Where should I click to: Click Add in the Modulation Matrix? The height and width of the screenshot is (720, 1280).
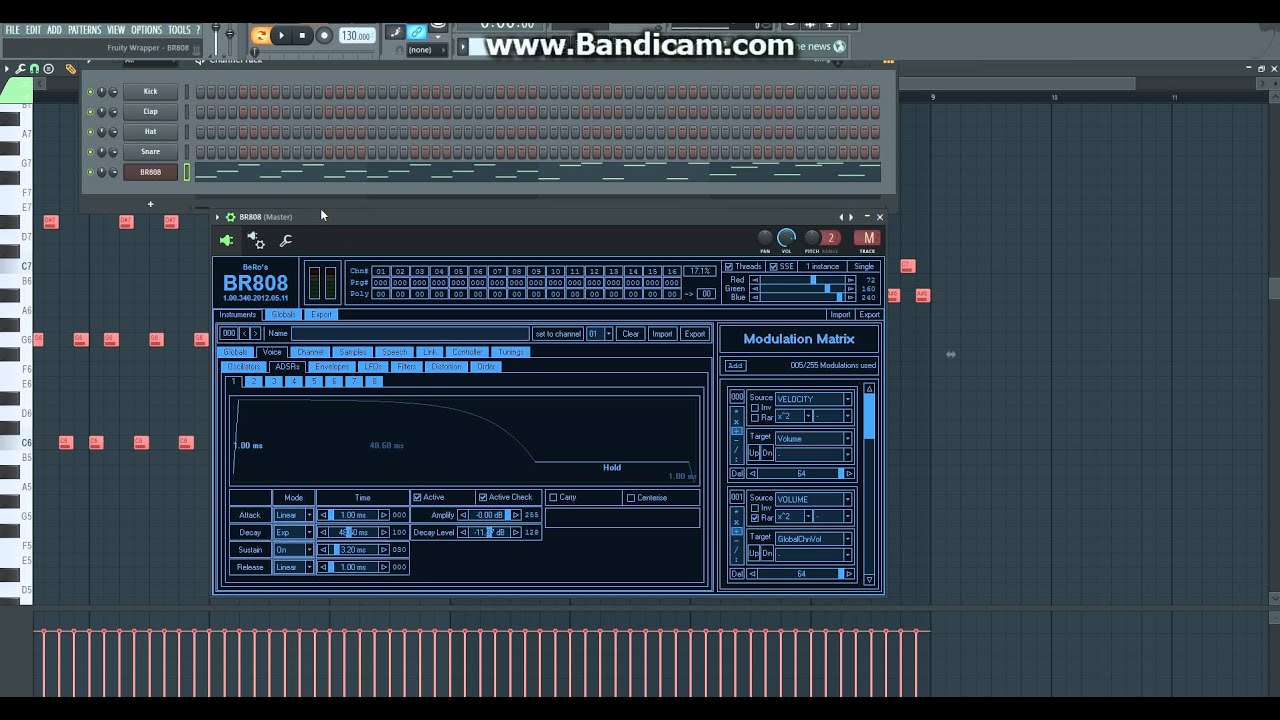point(735,365)
